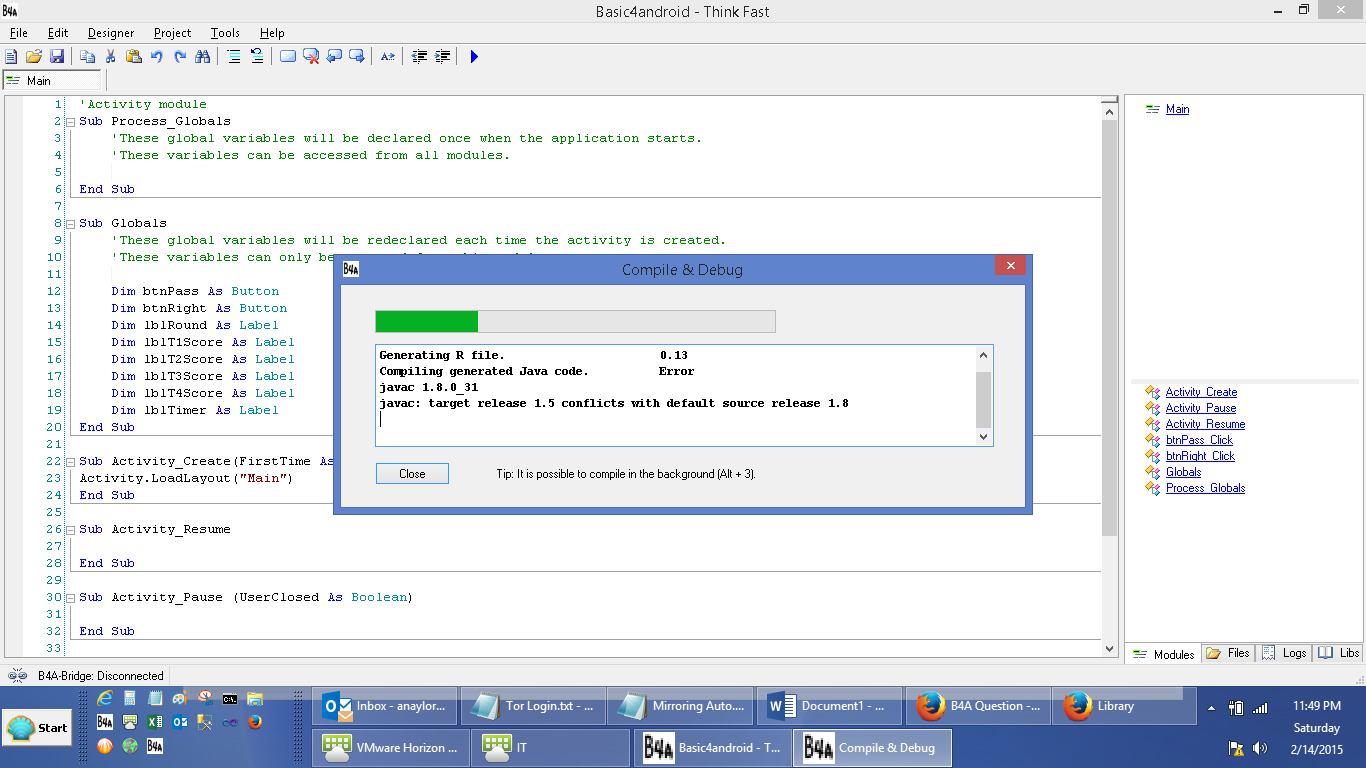Image resolution: width=1366 pixels, height=768 pixels.
Task: Switch to the Files tab
Action: point(1228,653)
